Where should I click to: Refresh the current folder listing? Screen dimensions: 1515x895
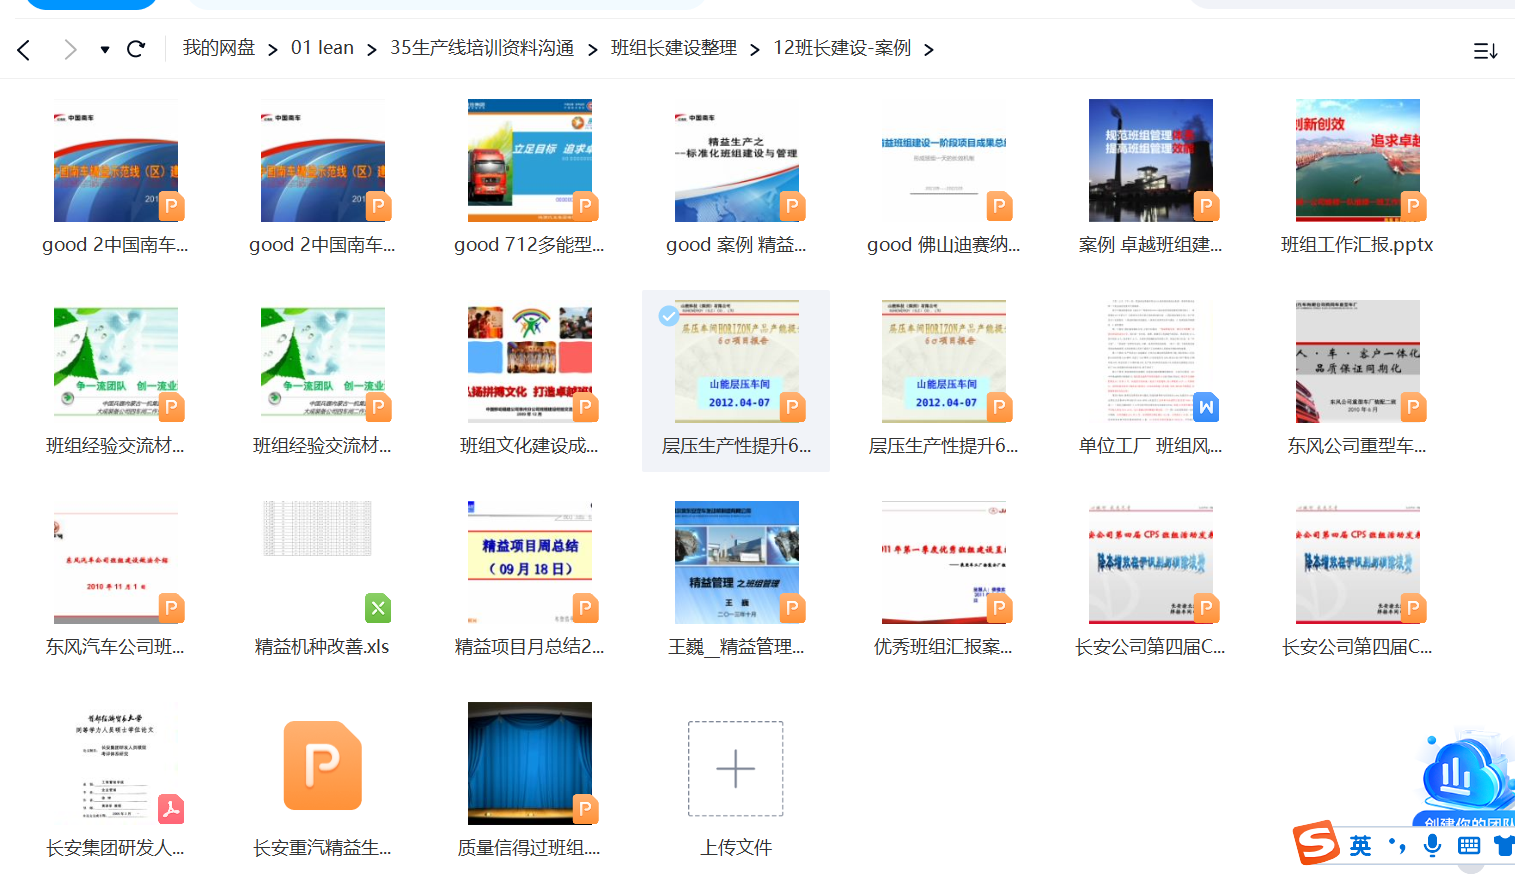(136, 49)
